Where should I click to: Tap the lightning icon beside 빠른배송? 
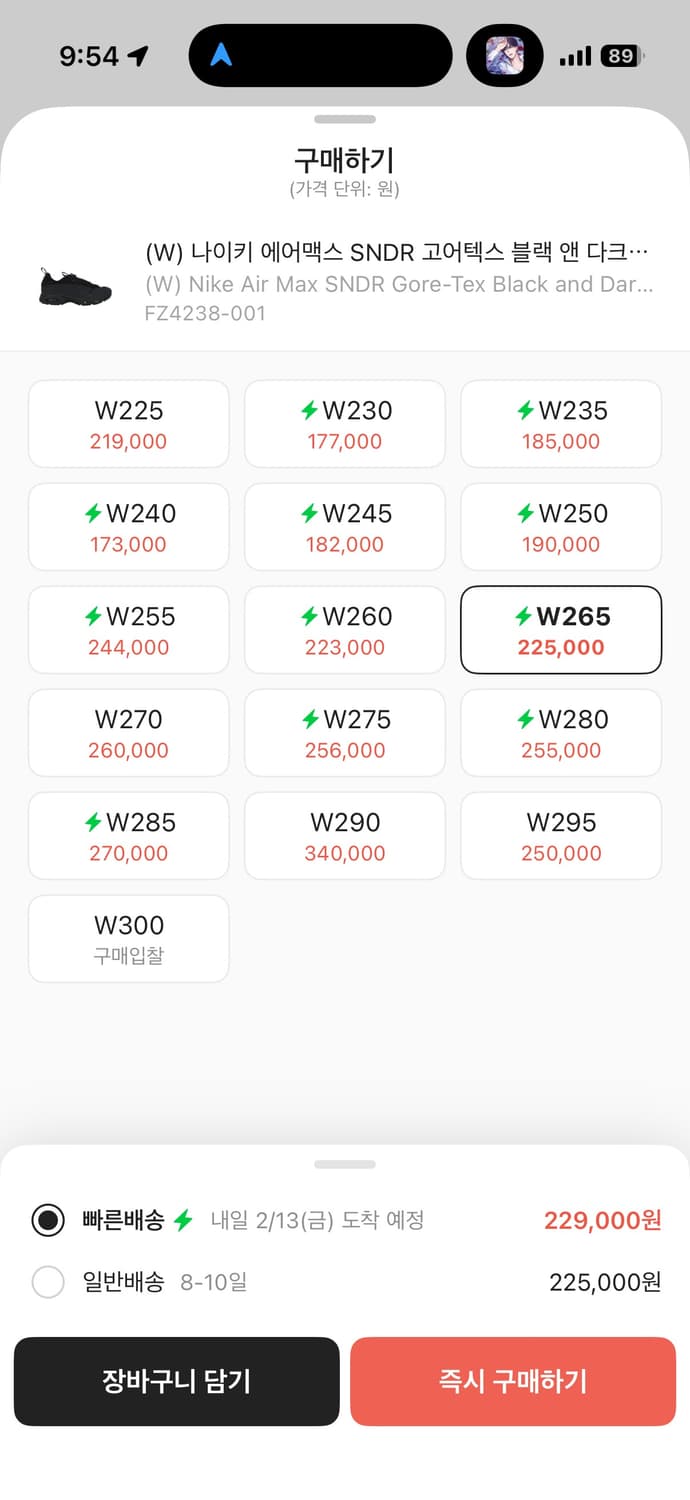click(183, 1220)
